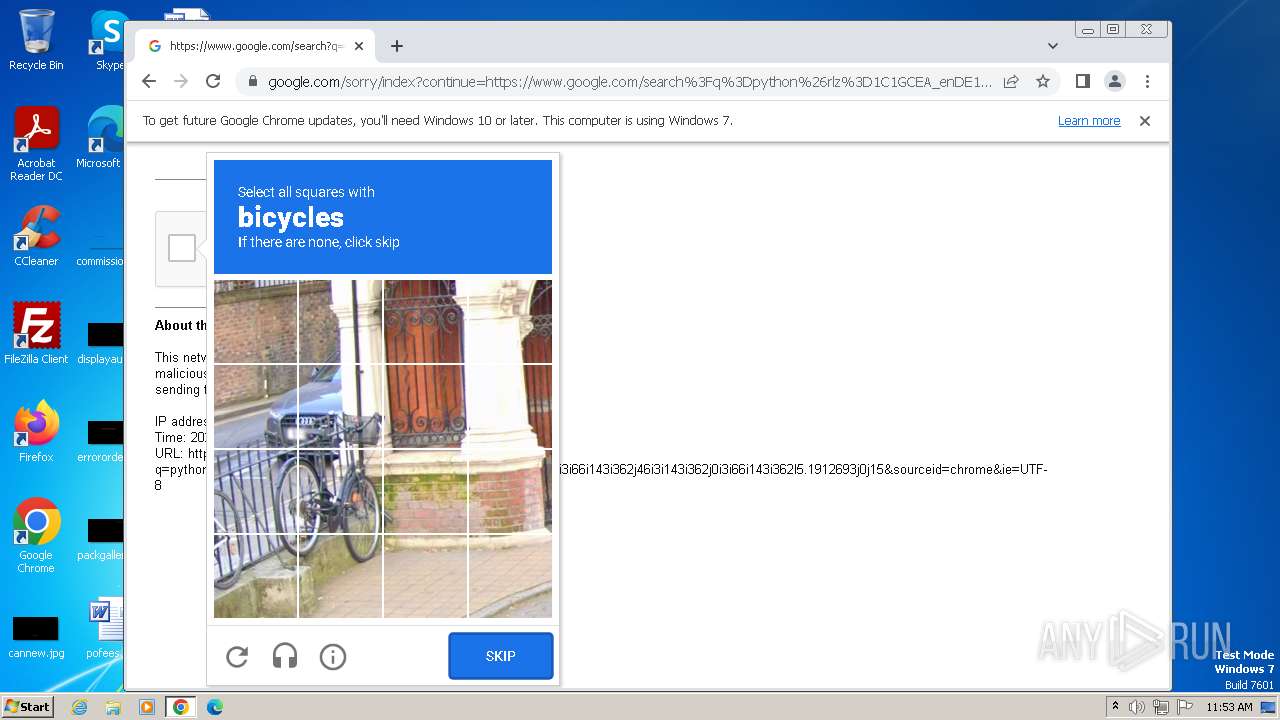The image size is (1280, 720).
Task: Select the errororde desktop file
Action: 102,442
